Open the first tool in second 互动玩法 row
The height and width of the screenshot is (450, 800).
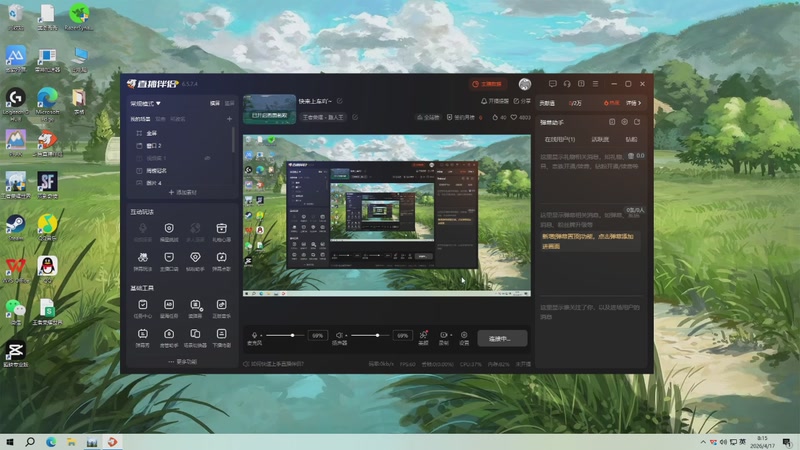[143, 261]
